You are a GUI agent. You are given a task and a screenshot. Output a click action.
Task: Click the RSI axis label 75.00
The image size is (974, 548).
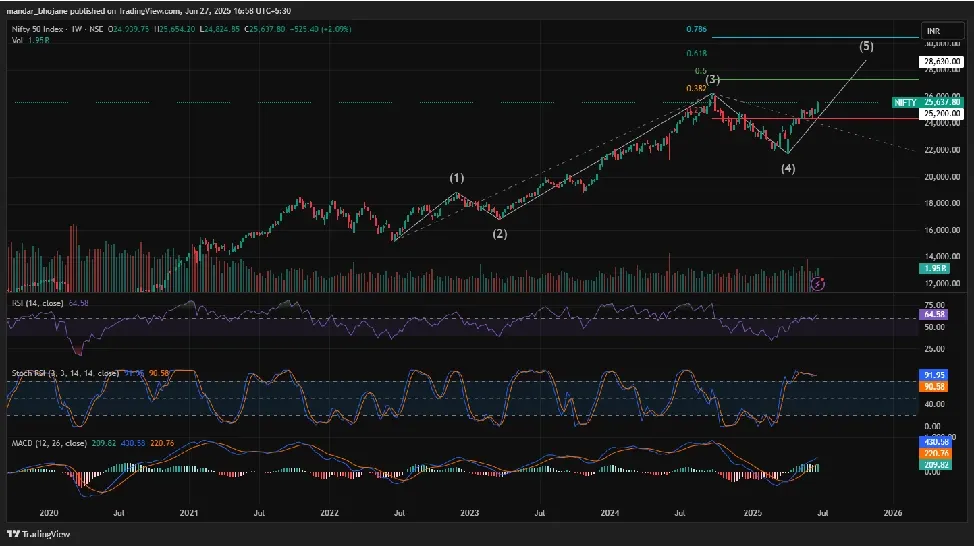935,305
